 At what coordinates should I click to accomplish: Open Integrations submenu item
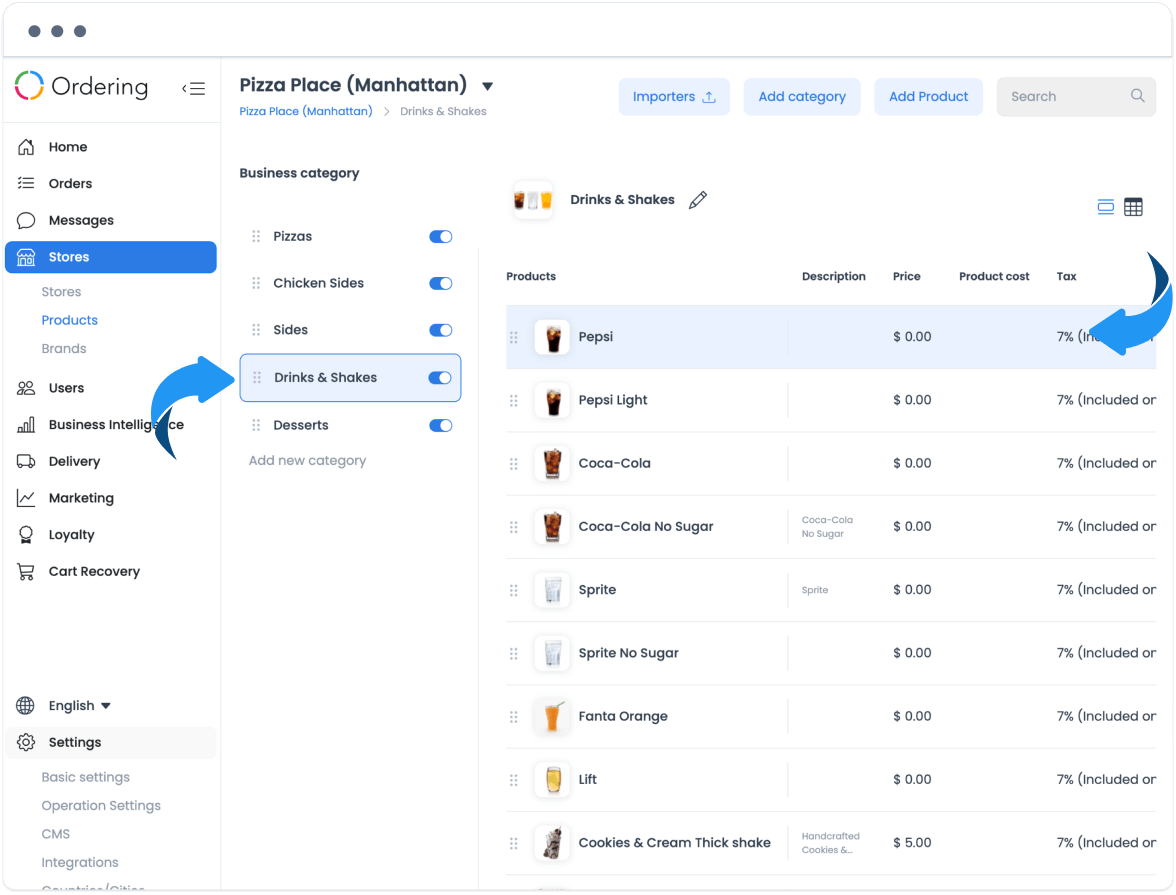[x=80, y=863]
